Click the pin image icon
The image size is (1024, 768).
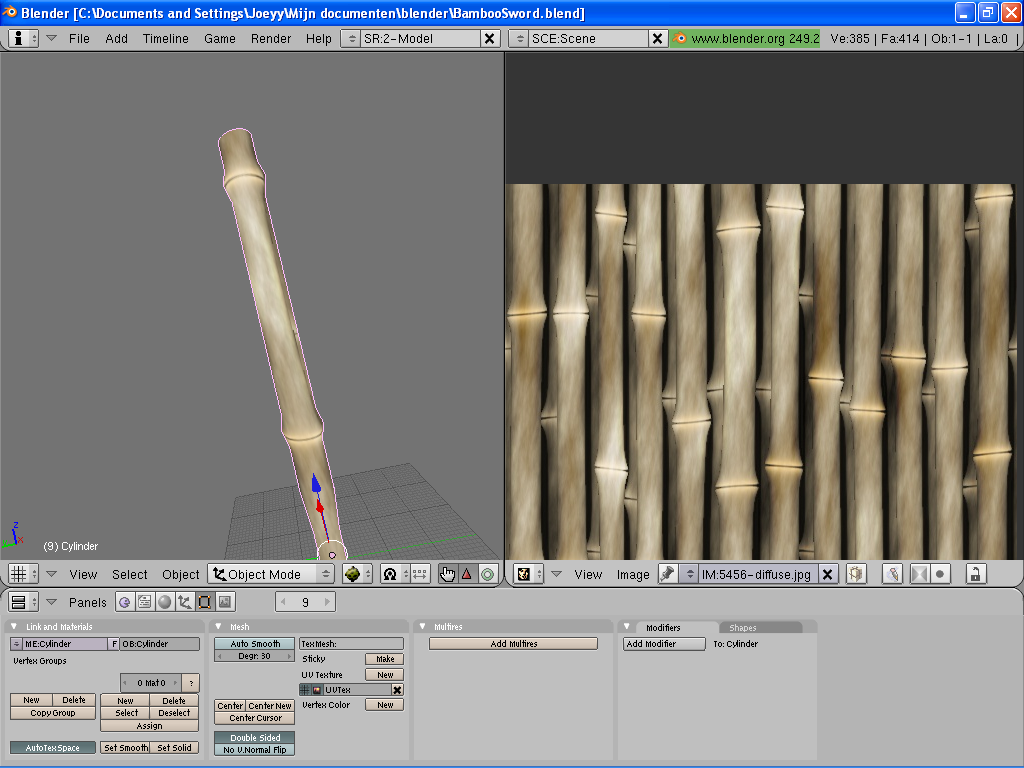[x=667, y=574]
